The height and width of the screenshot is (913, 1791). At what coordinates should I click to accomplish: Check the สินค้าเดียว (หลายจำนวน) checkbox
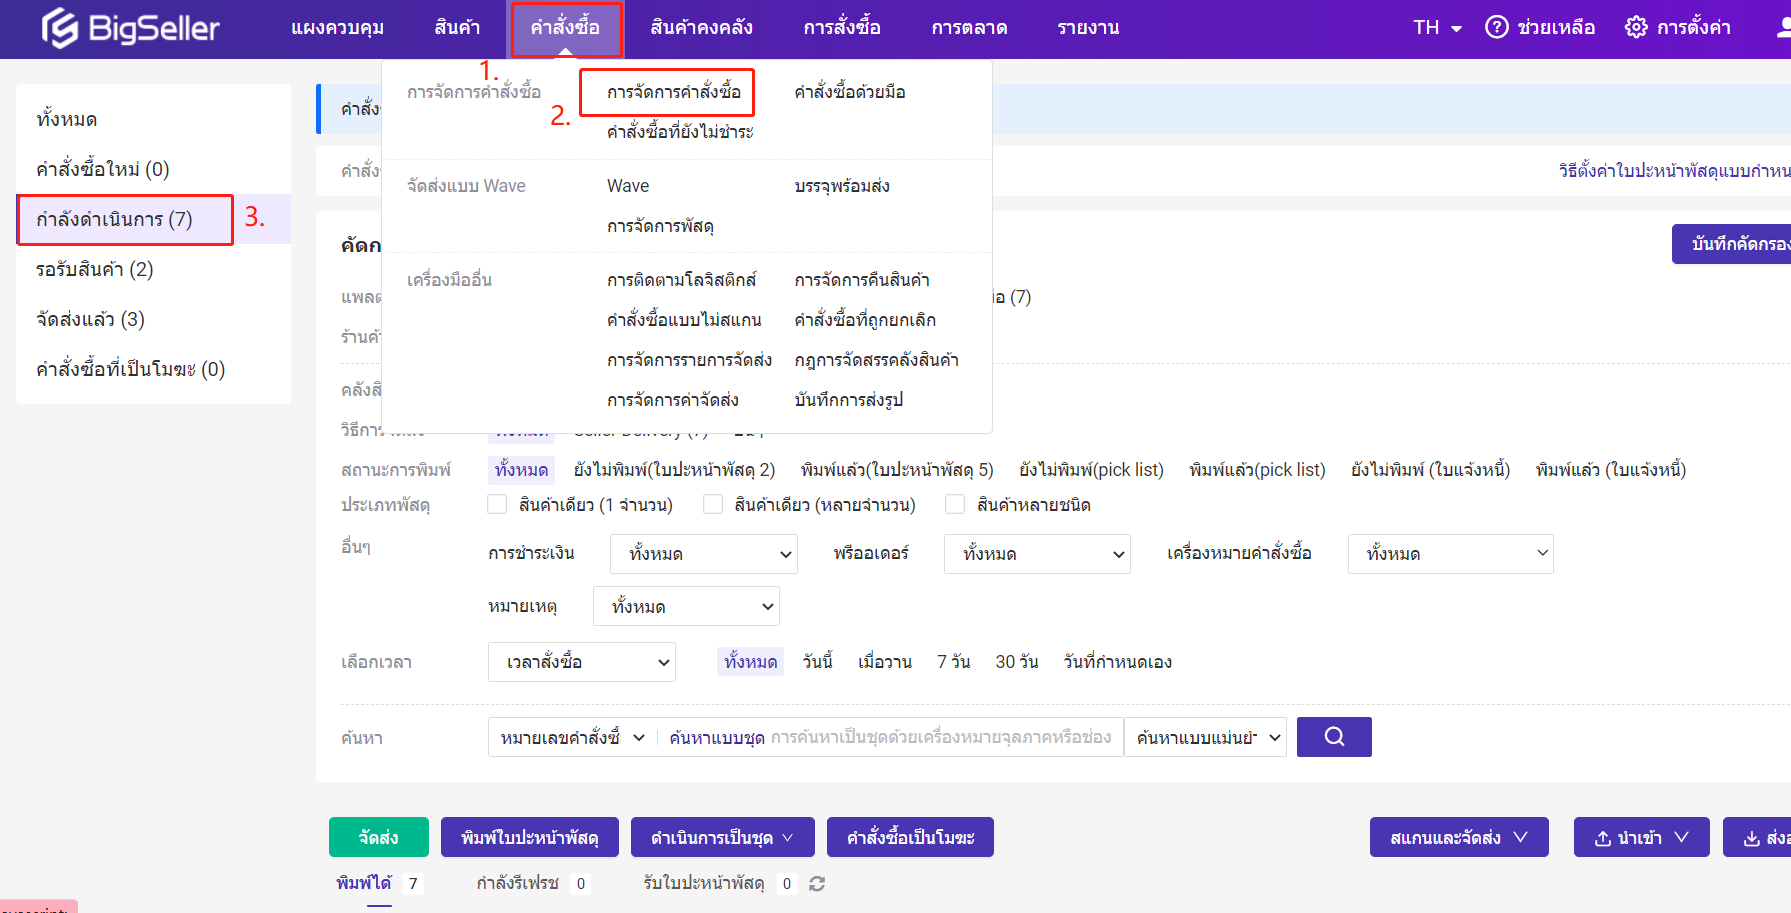713,505
